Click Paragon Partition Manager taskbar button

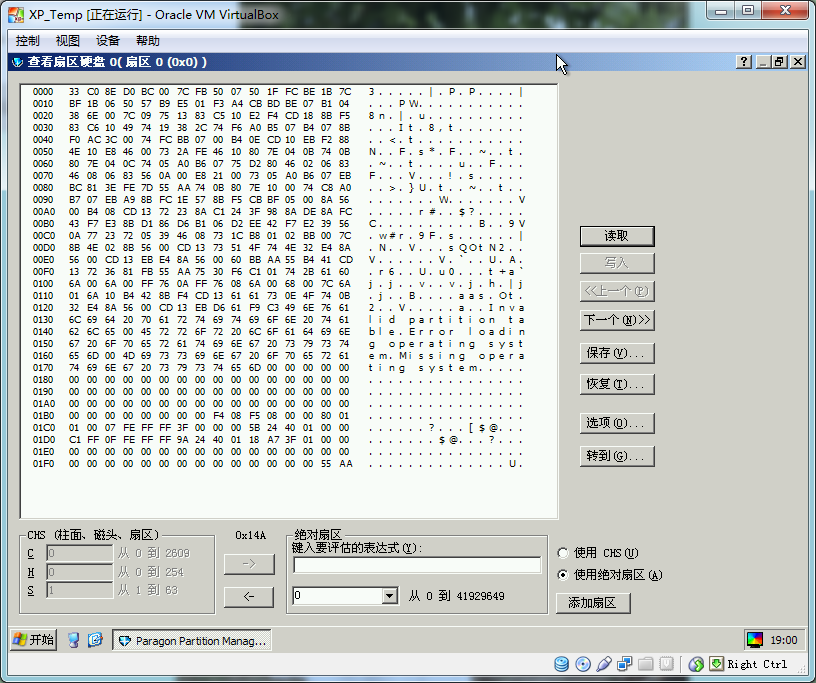pos(192,640)
